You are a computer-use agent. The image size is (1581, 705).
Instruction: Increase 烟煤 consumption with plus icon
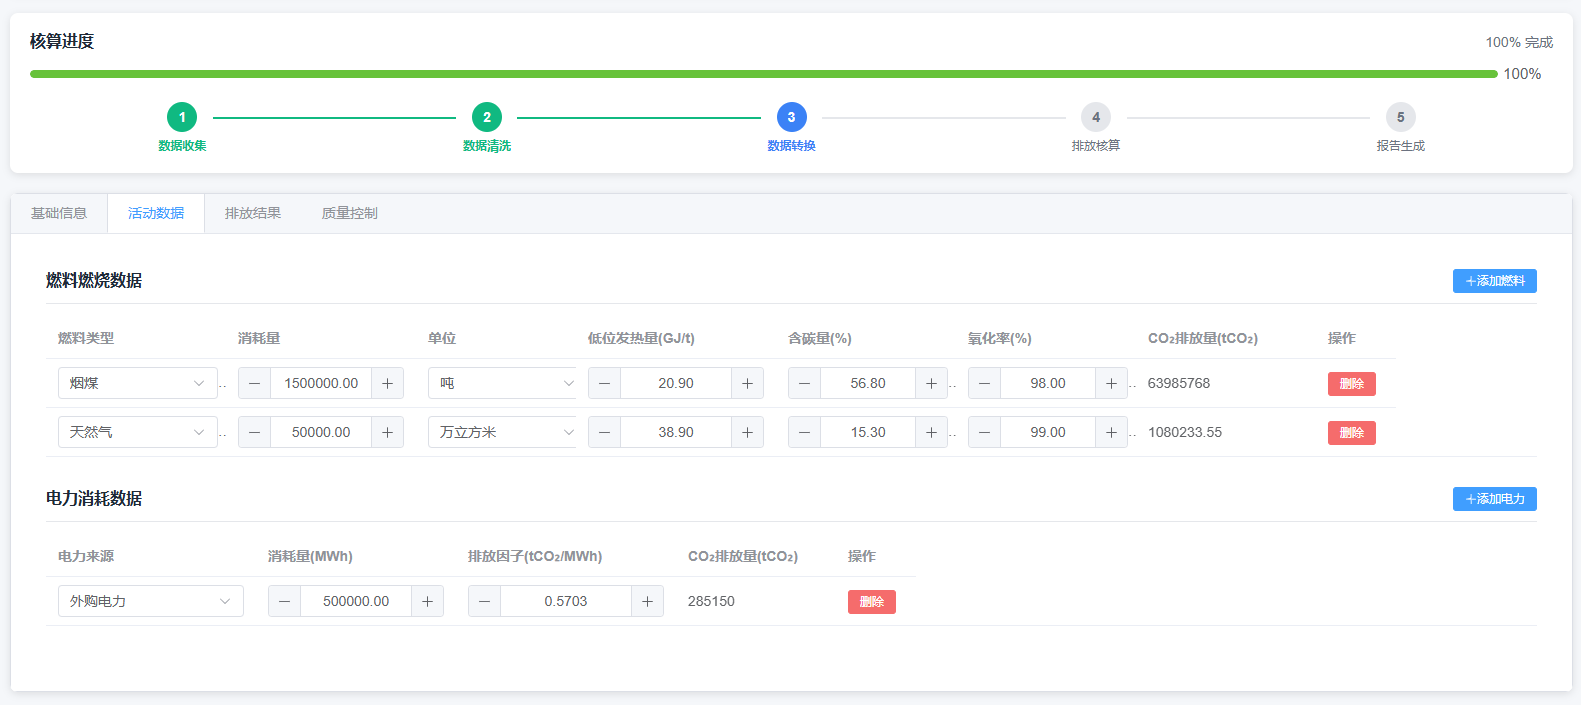(387, 383)
